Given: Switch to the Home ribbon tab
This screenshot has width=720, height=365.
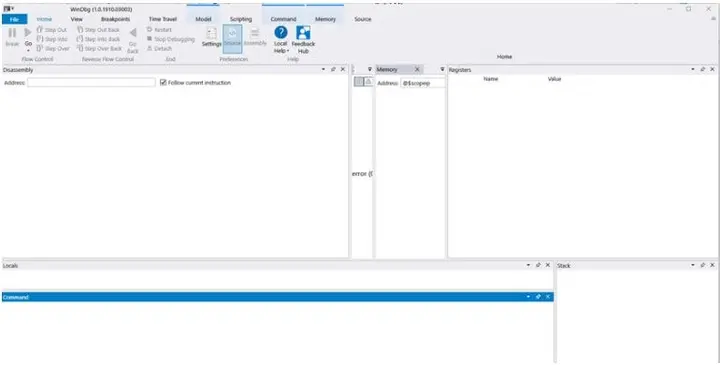Looking at the screenshot, I should 44,19.
